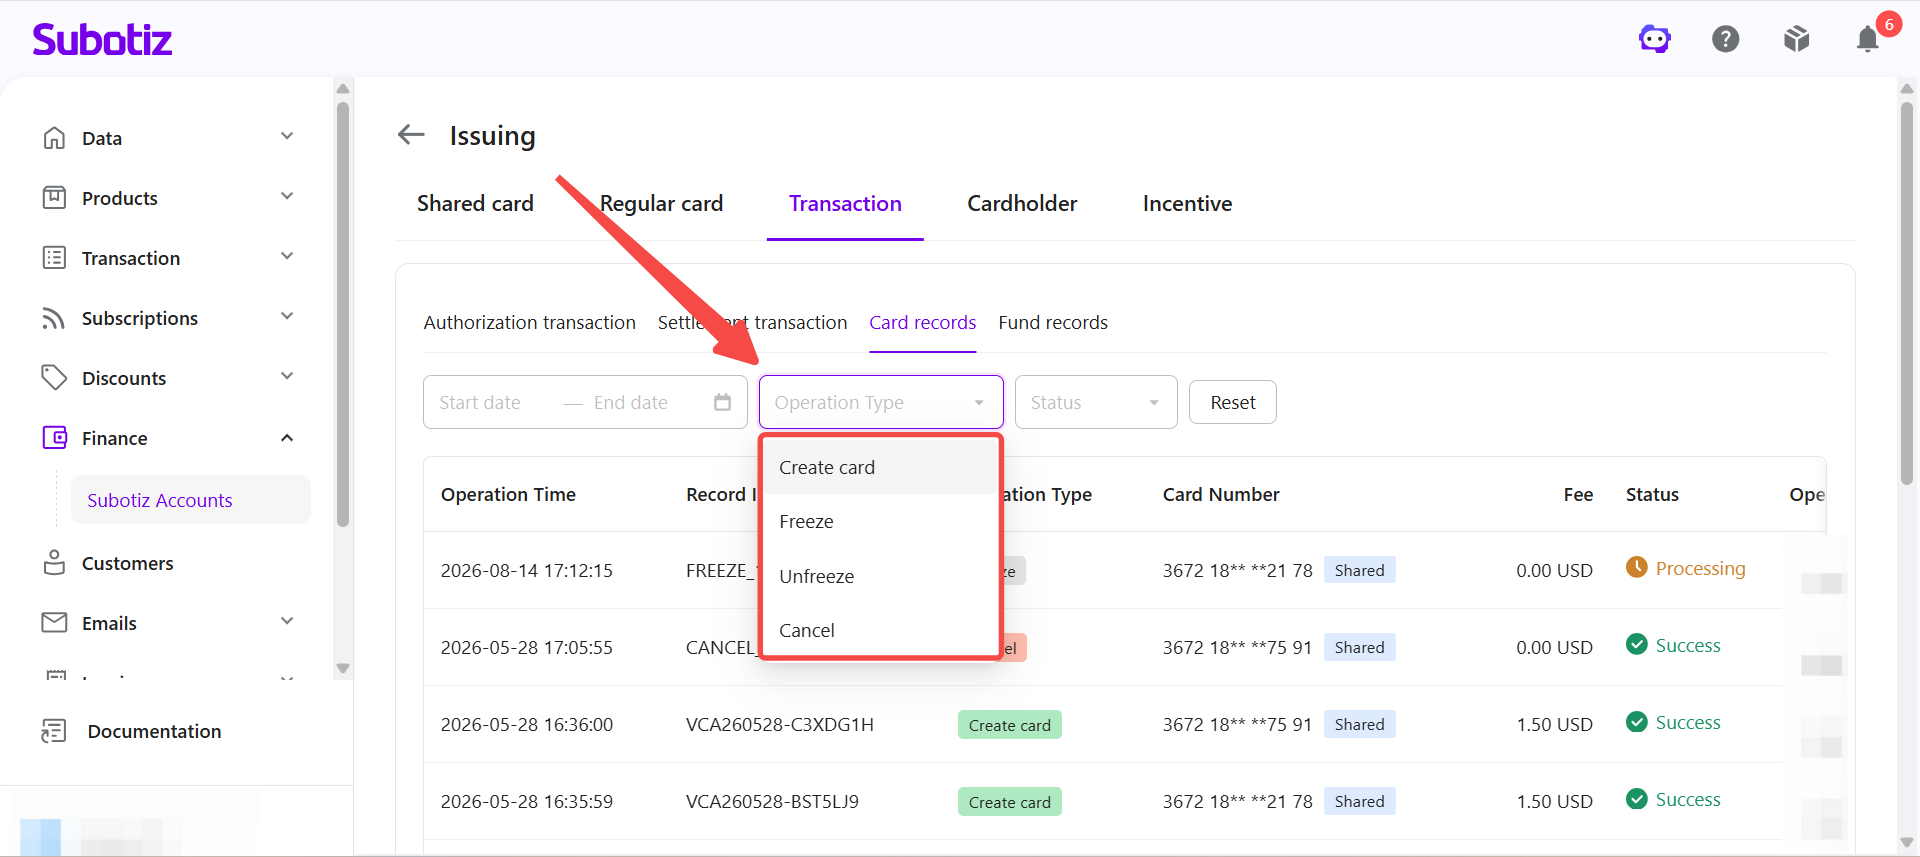1920x857 pixels.
Task: Expand the Data menu chevron
Action: (287, 136)
